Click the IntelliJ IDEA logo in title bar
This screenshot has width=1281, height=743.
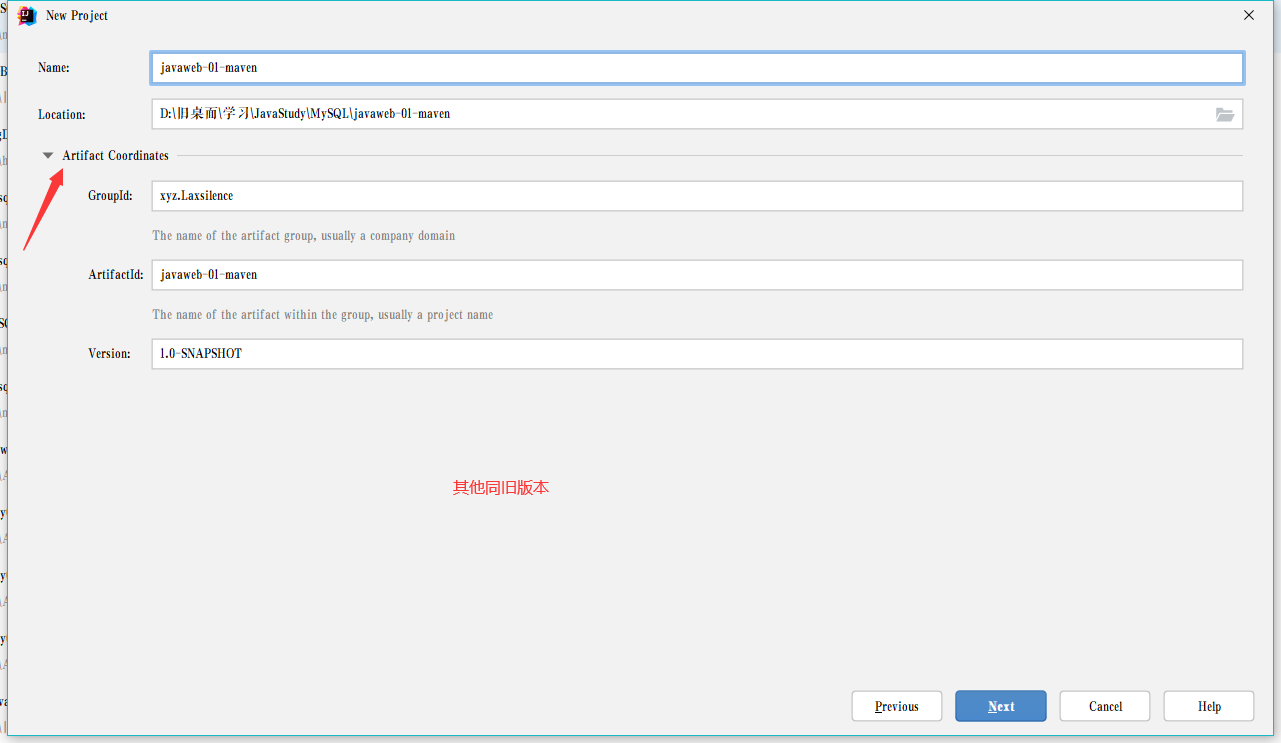point(27,15)
